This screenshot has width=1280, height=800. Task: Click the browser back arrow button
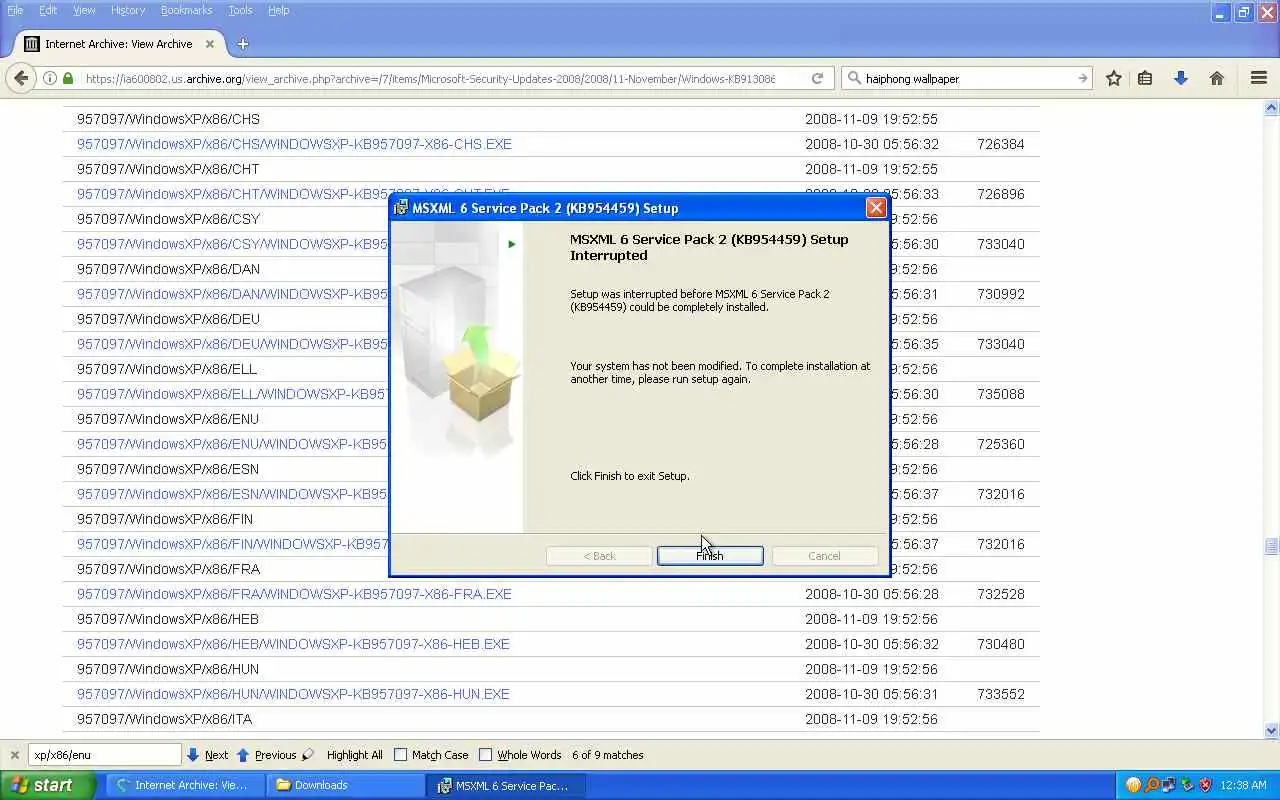(21, 78)
